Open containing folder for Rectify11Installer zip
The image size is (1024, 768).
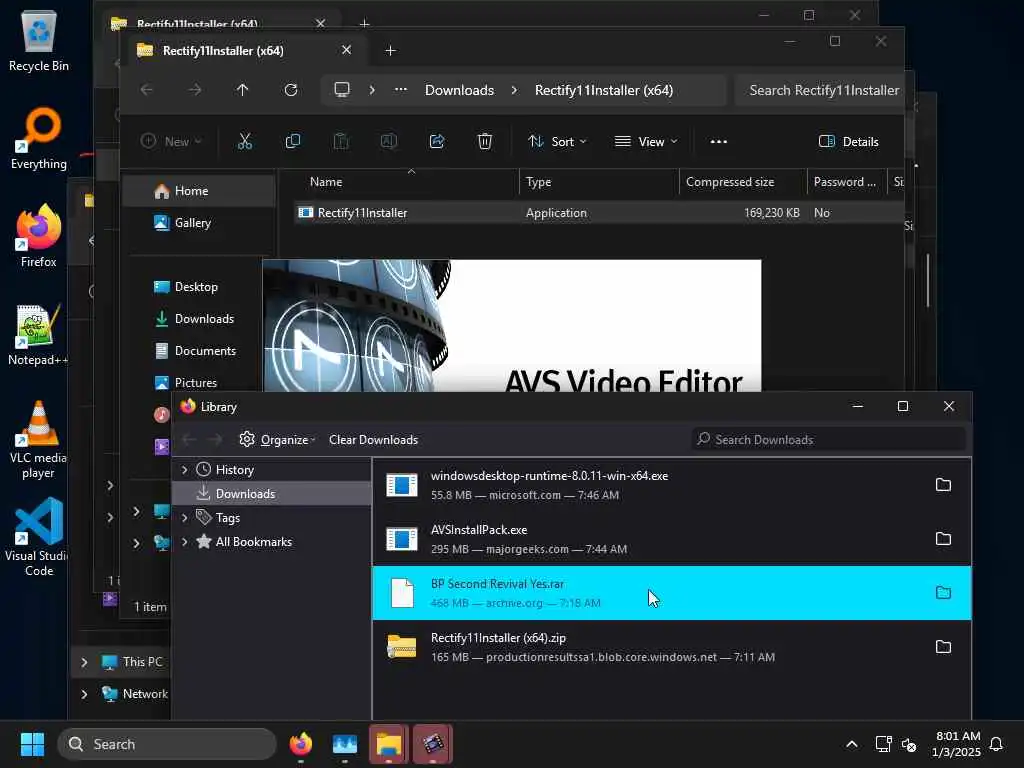tap(943, 647)
